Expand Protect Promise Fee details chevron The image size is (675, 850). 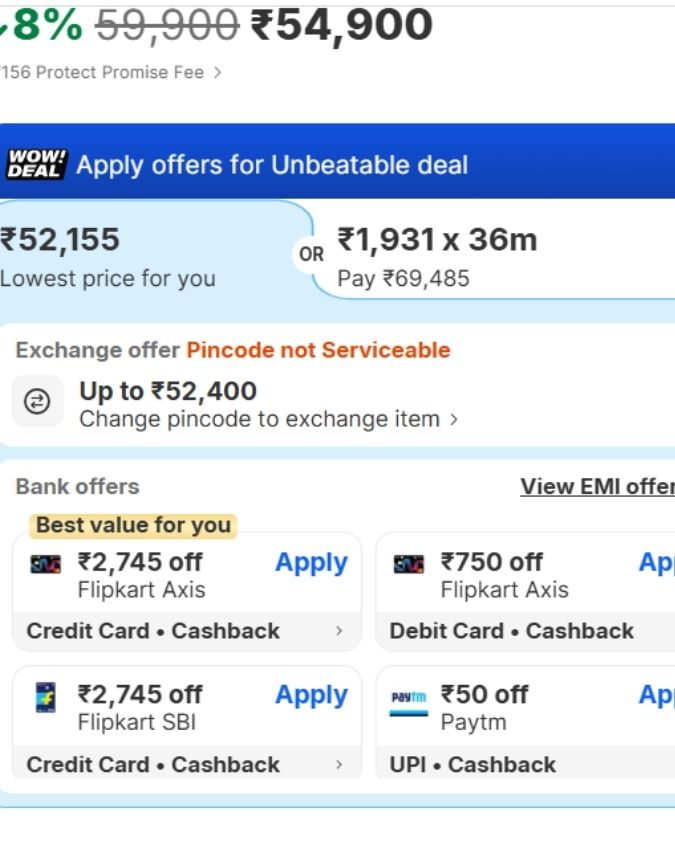(218, 72)
